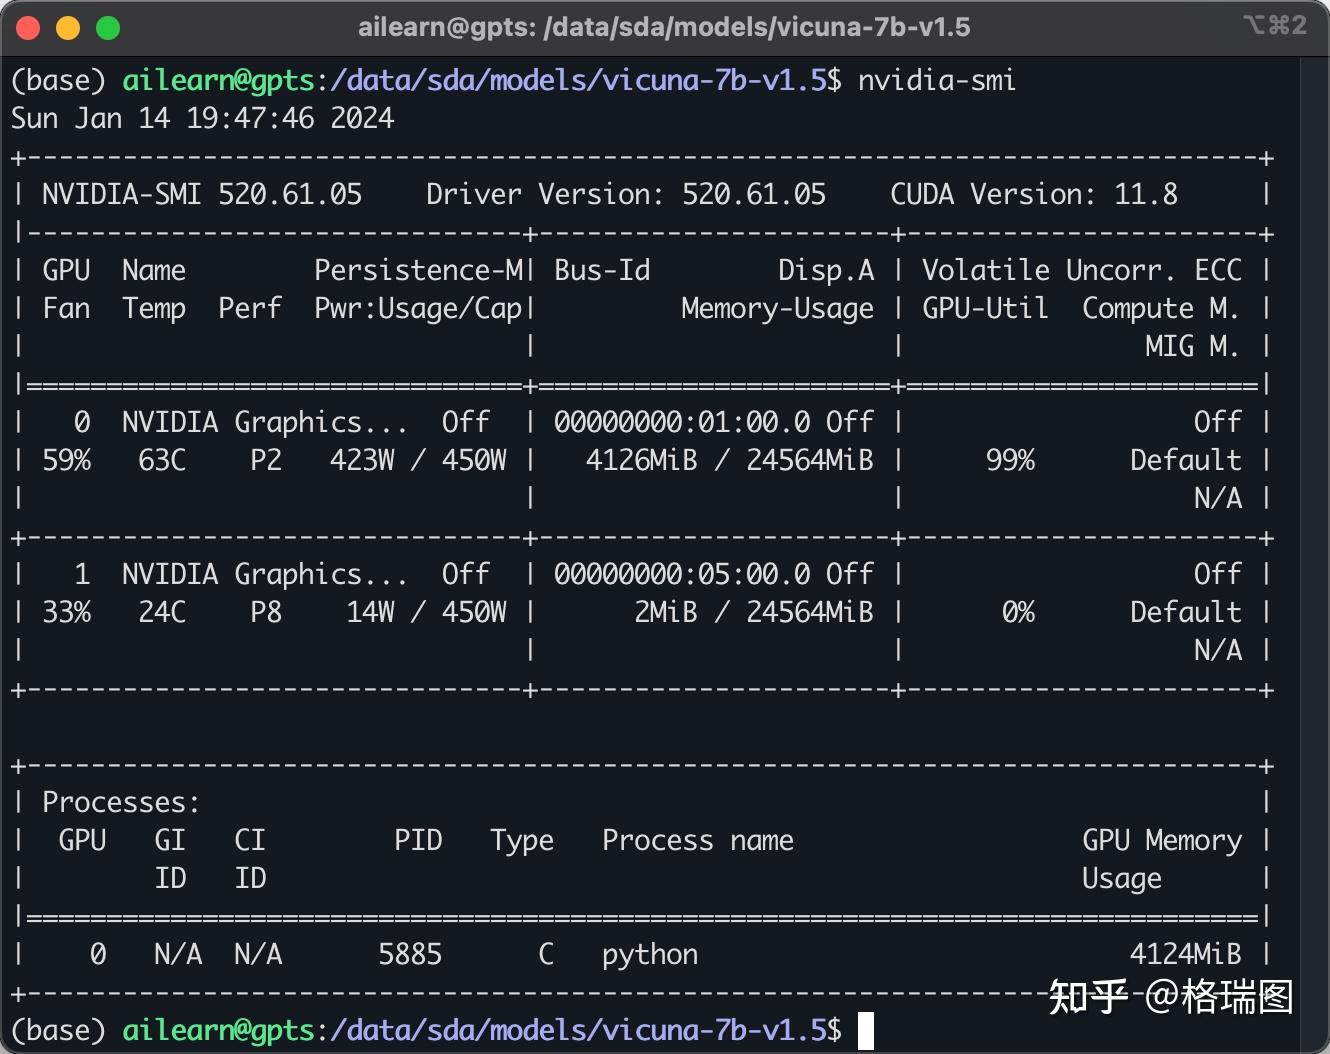Click the python process name
1330x1054 pixels.
click(650, 955)
